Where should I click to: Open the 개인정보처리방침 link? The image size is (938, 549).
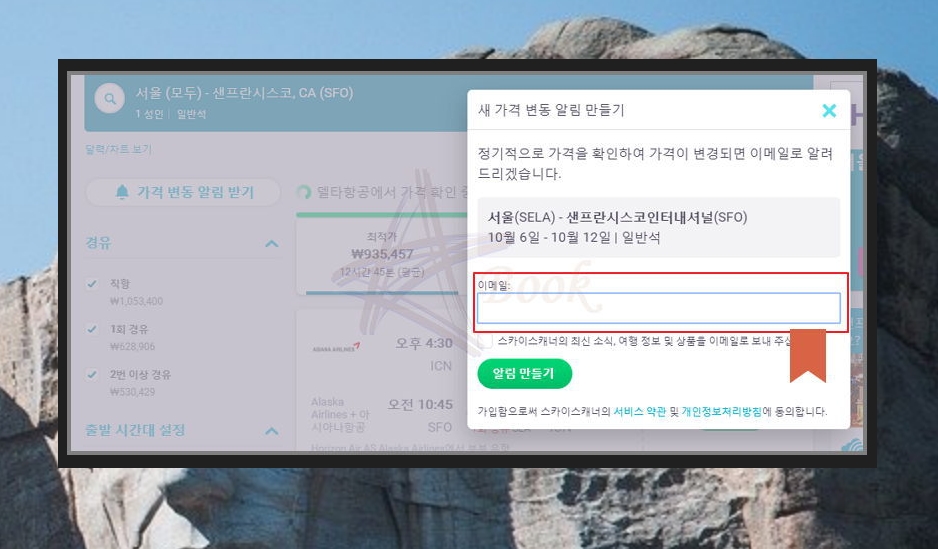pyautogui.click(x=721, y=411)
